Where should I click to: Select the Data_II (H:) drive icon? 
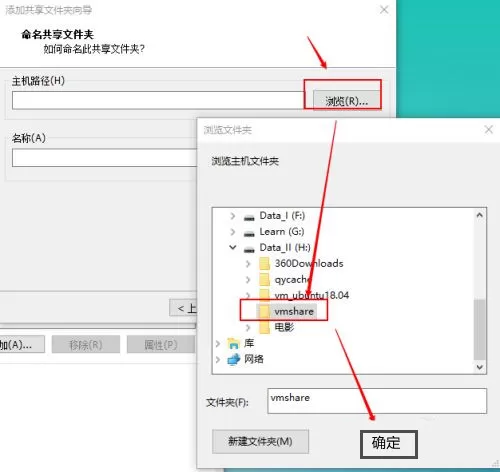point(249,249)
